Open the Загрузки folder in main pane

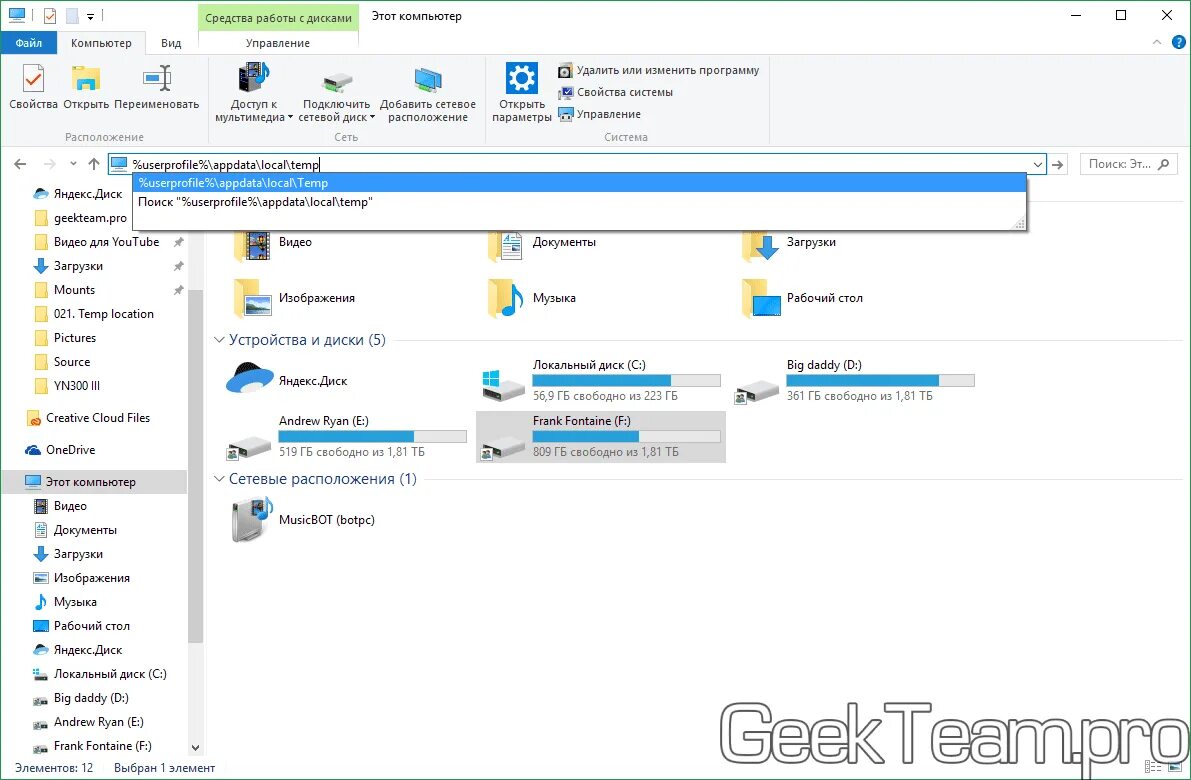click(x=788, y=244)
